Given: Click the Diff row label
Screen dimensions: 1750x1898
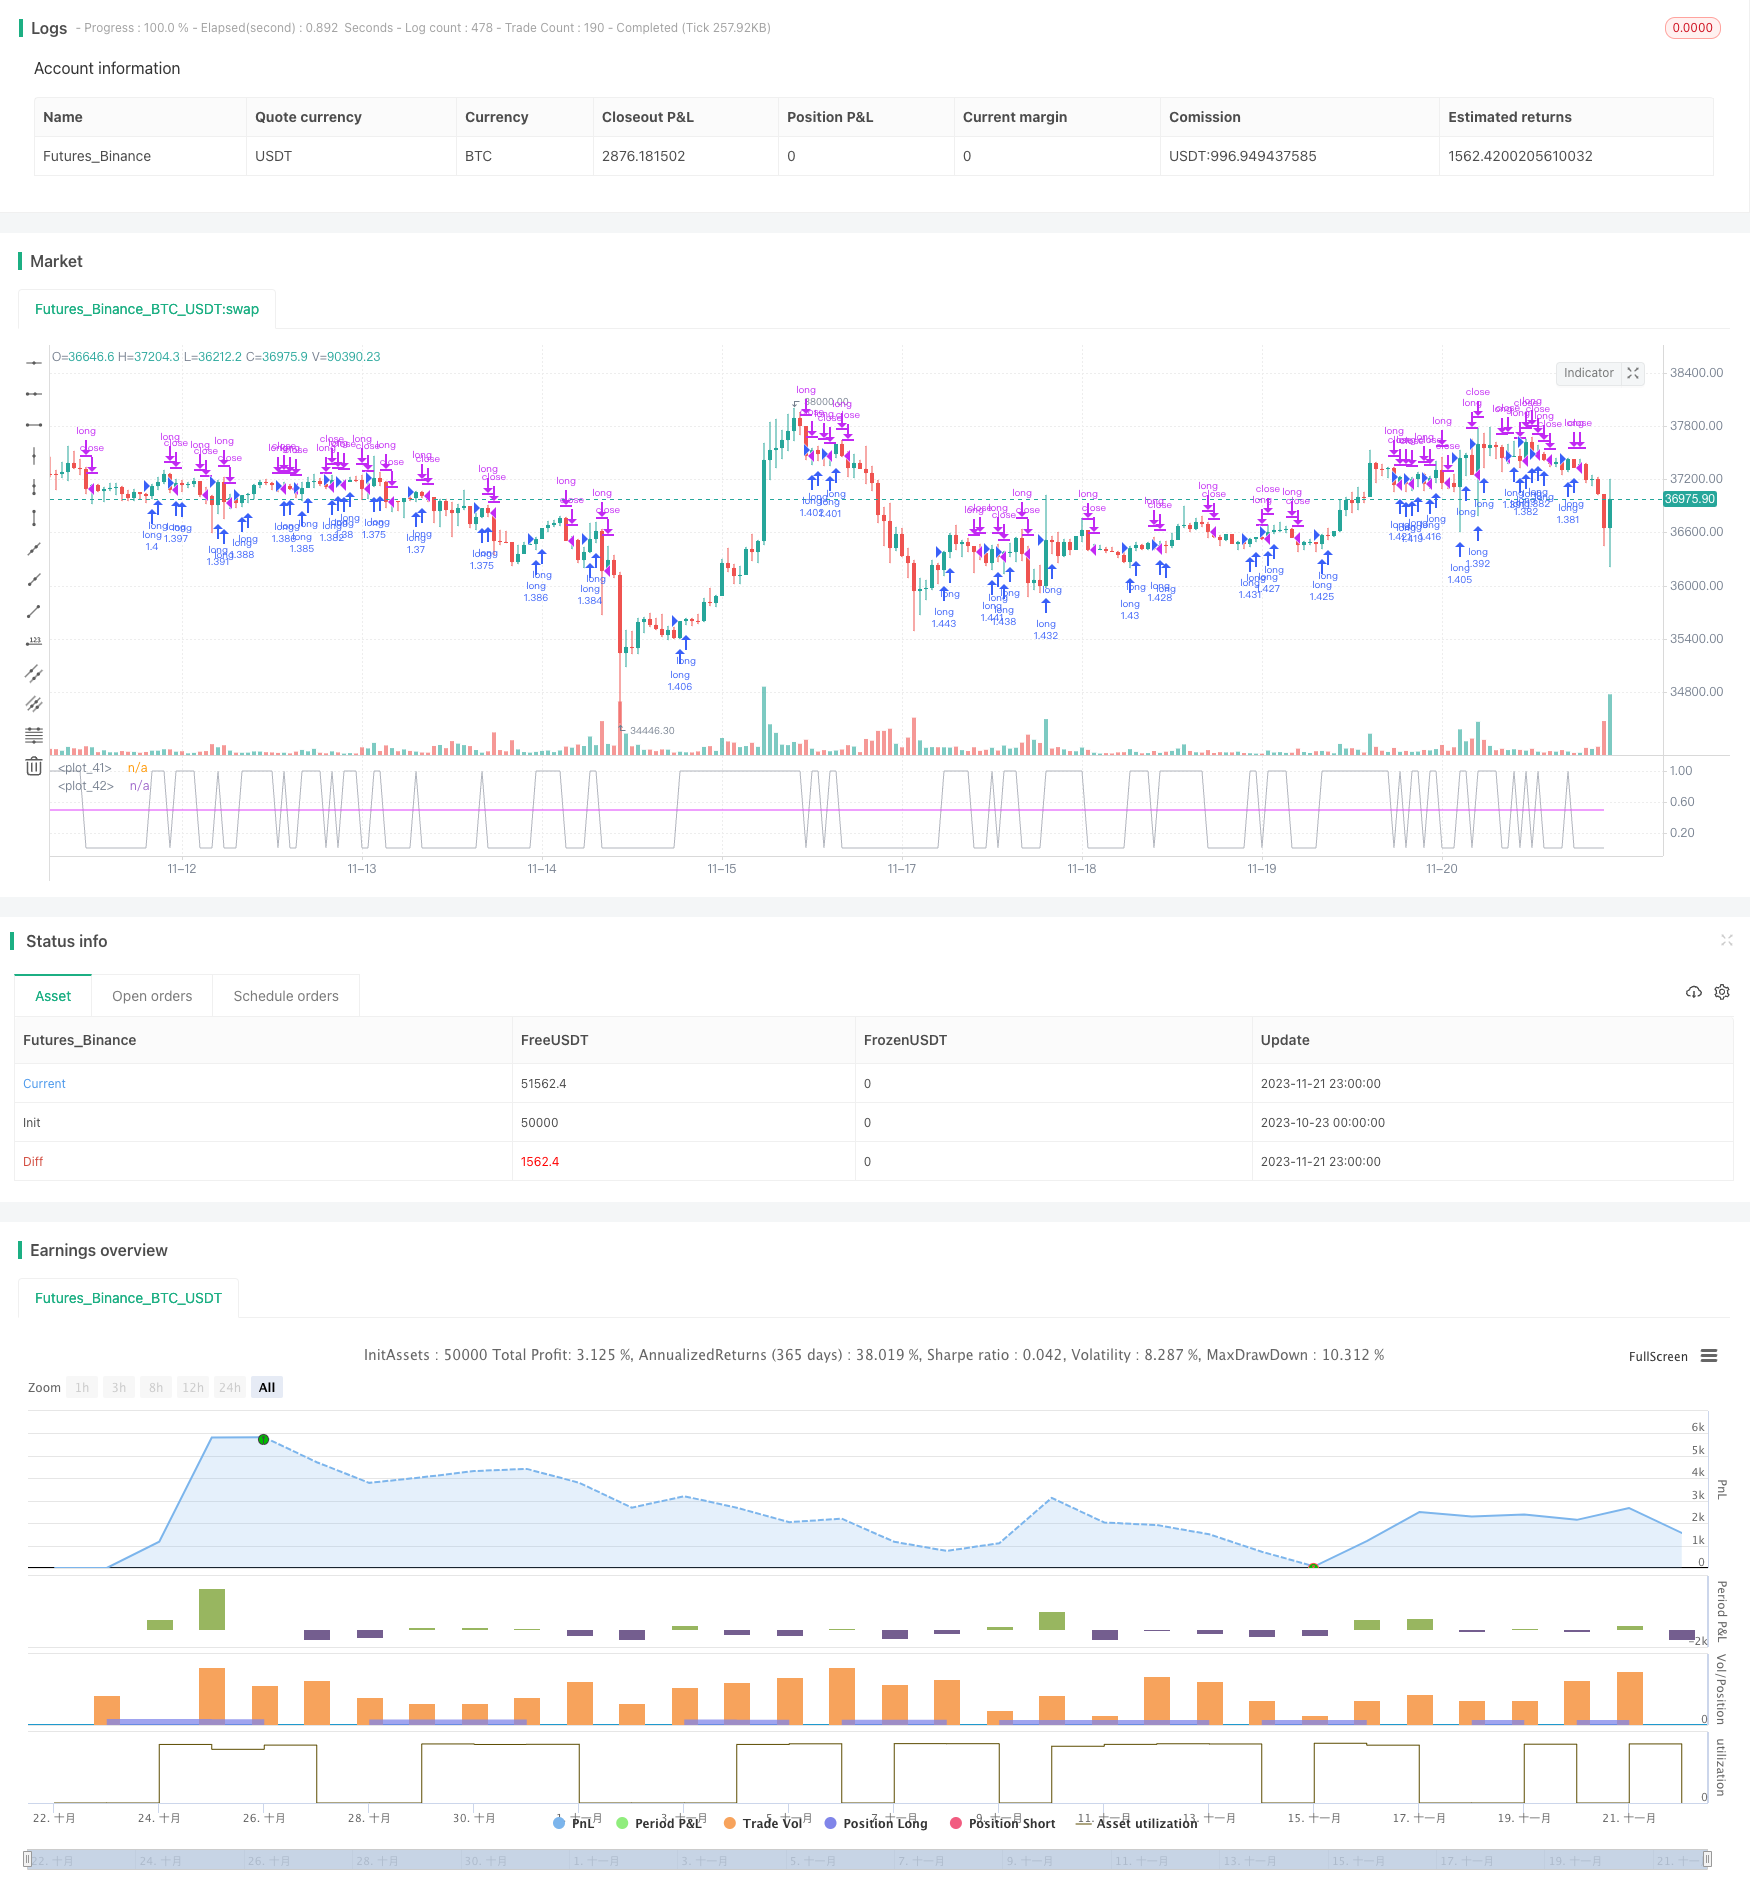Looking at the screenshot, I should [33, 1161].
